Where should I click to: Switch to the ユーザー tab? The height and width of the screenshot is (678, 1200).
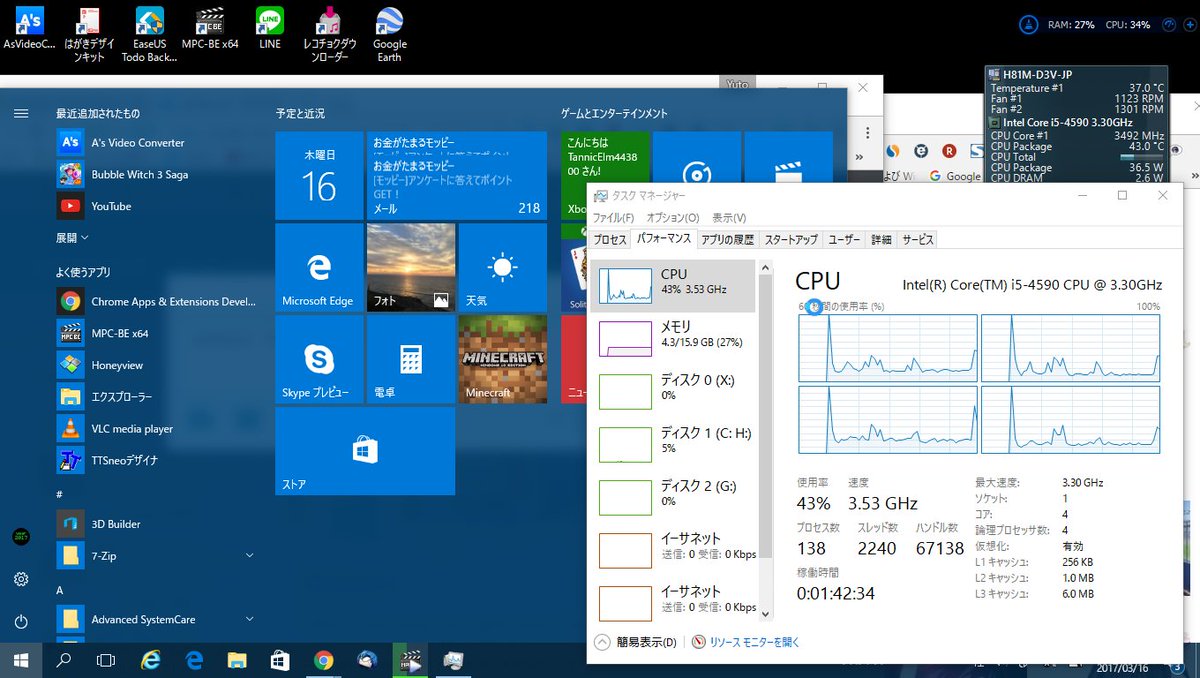point(845,240)
